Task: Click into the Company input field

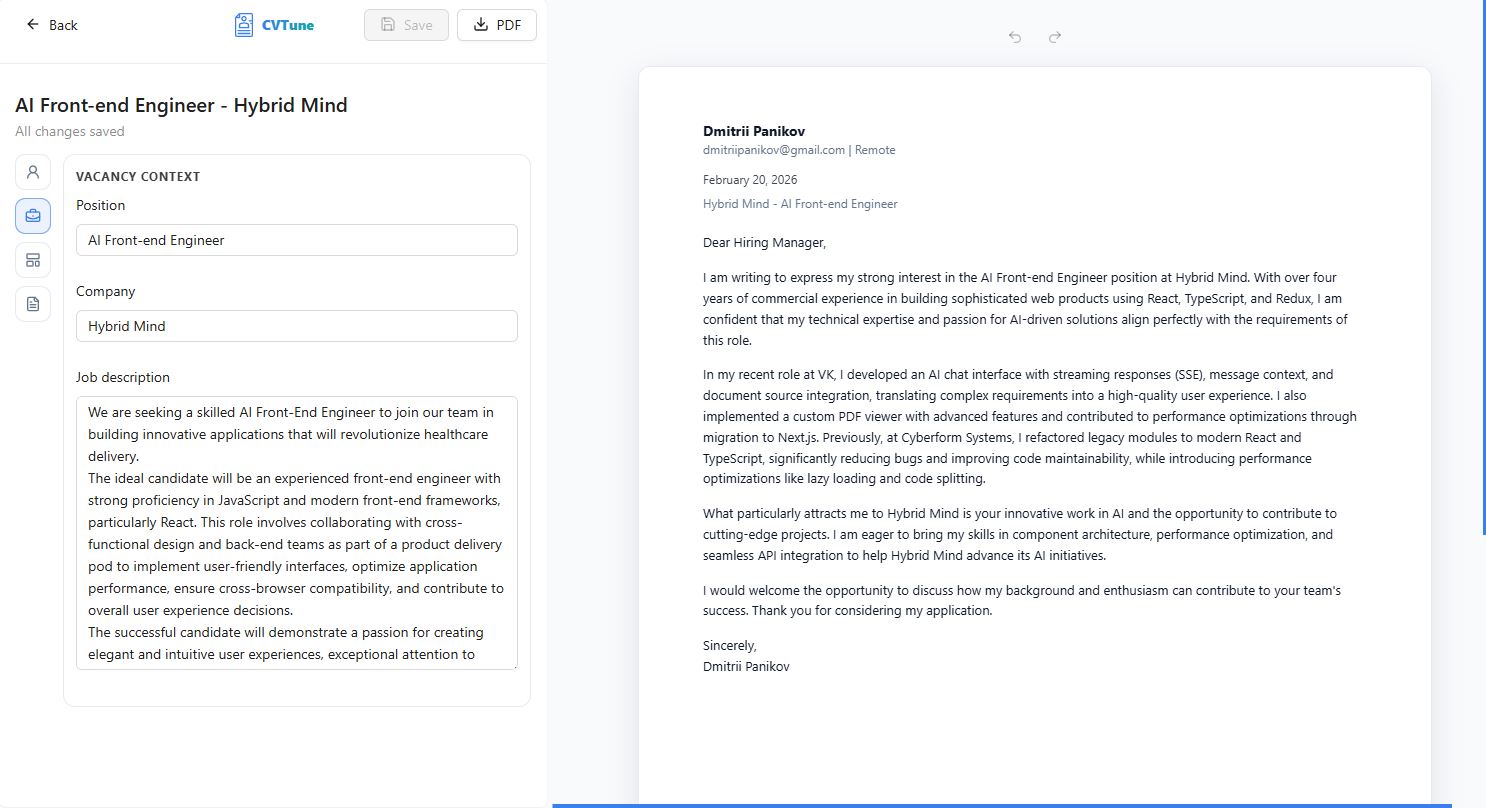Action: [x=297, y=326]
